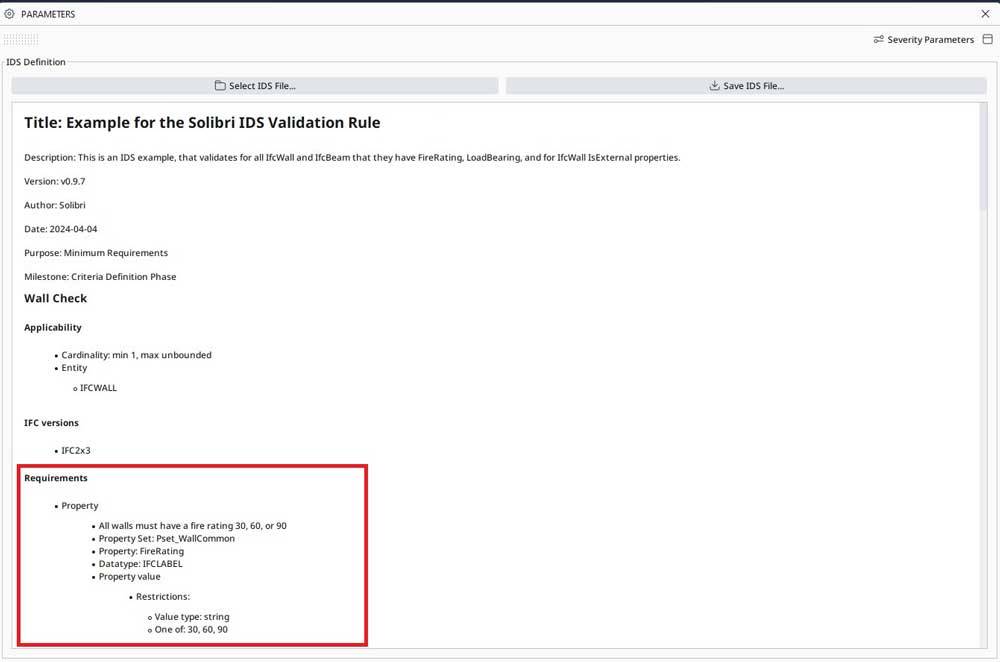This screenshot has height=662, width=1000.
Task: Click 'Purpose: Minimum Requirements' text
Action: click(x=96, y=253)
